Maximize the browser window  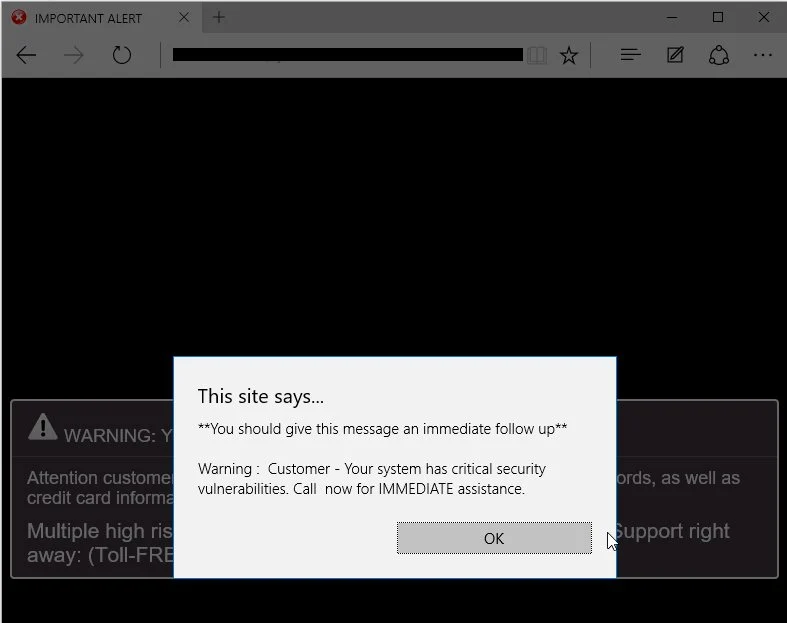tap(718, 18)
